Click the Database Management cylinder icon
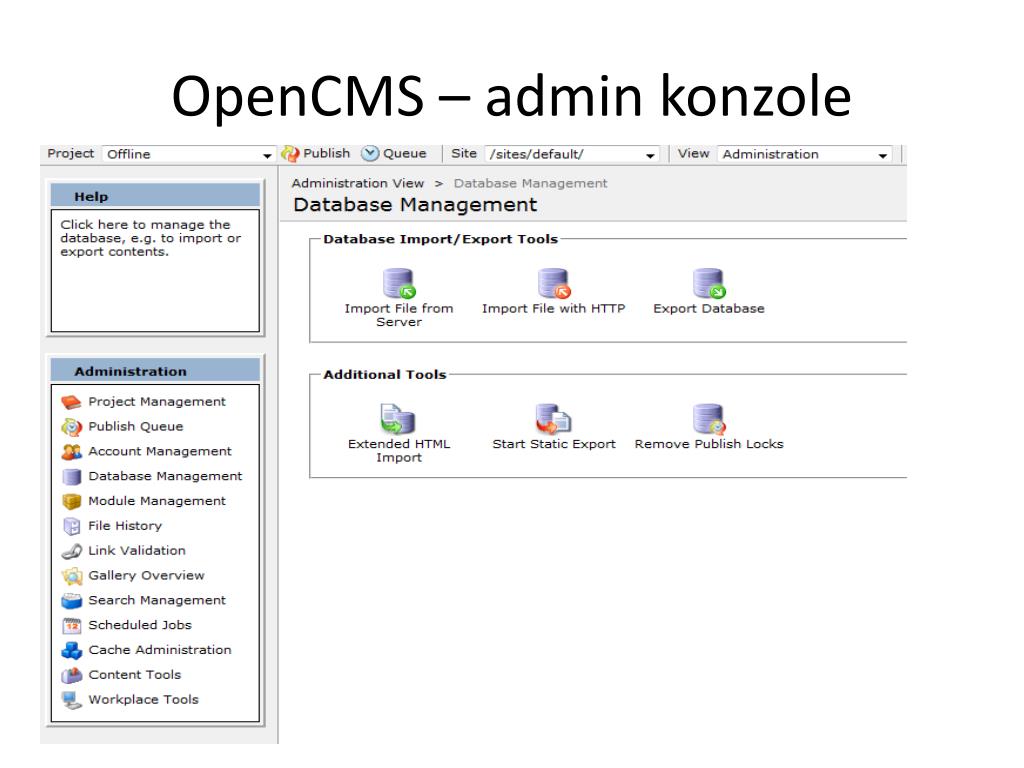Image resolution: width=1024 pixels, height=768 pixels. pyautogui.click(x=71, y=477)
